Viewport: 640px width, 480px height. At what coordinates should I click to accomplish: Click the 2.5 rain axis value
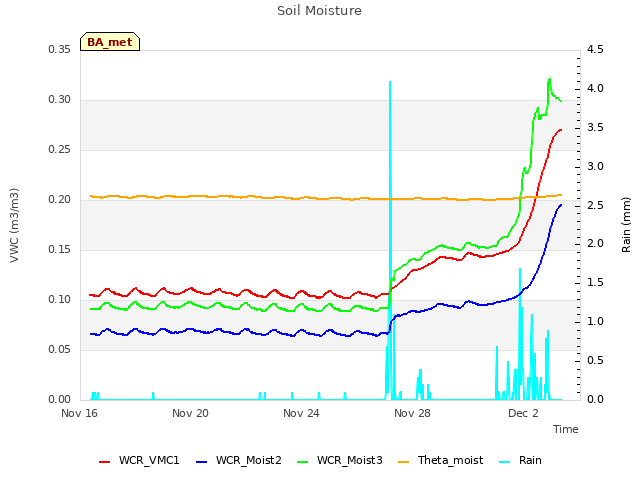(595, 205)
